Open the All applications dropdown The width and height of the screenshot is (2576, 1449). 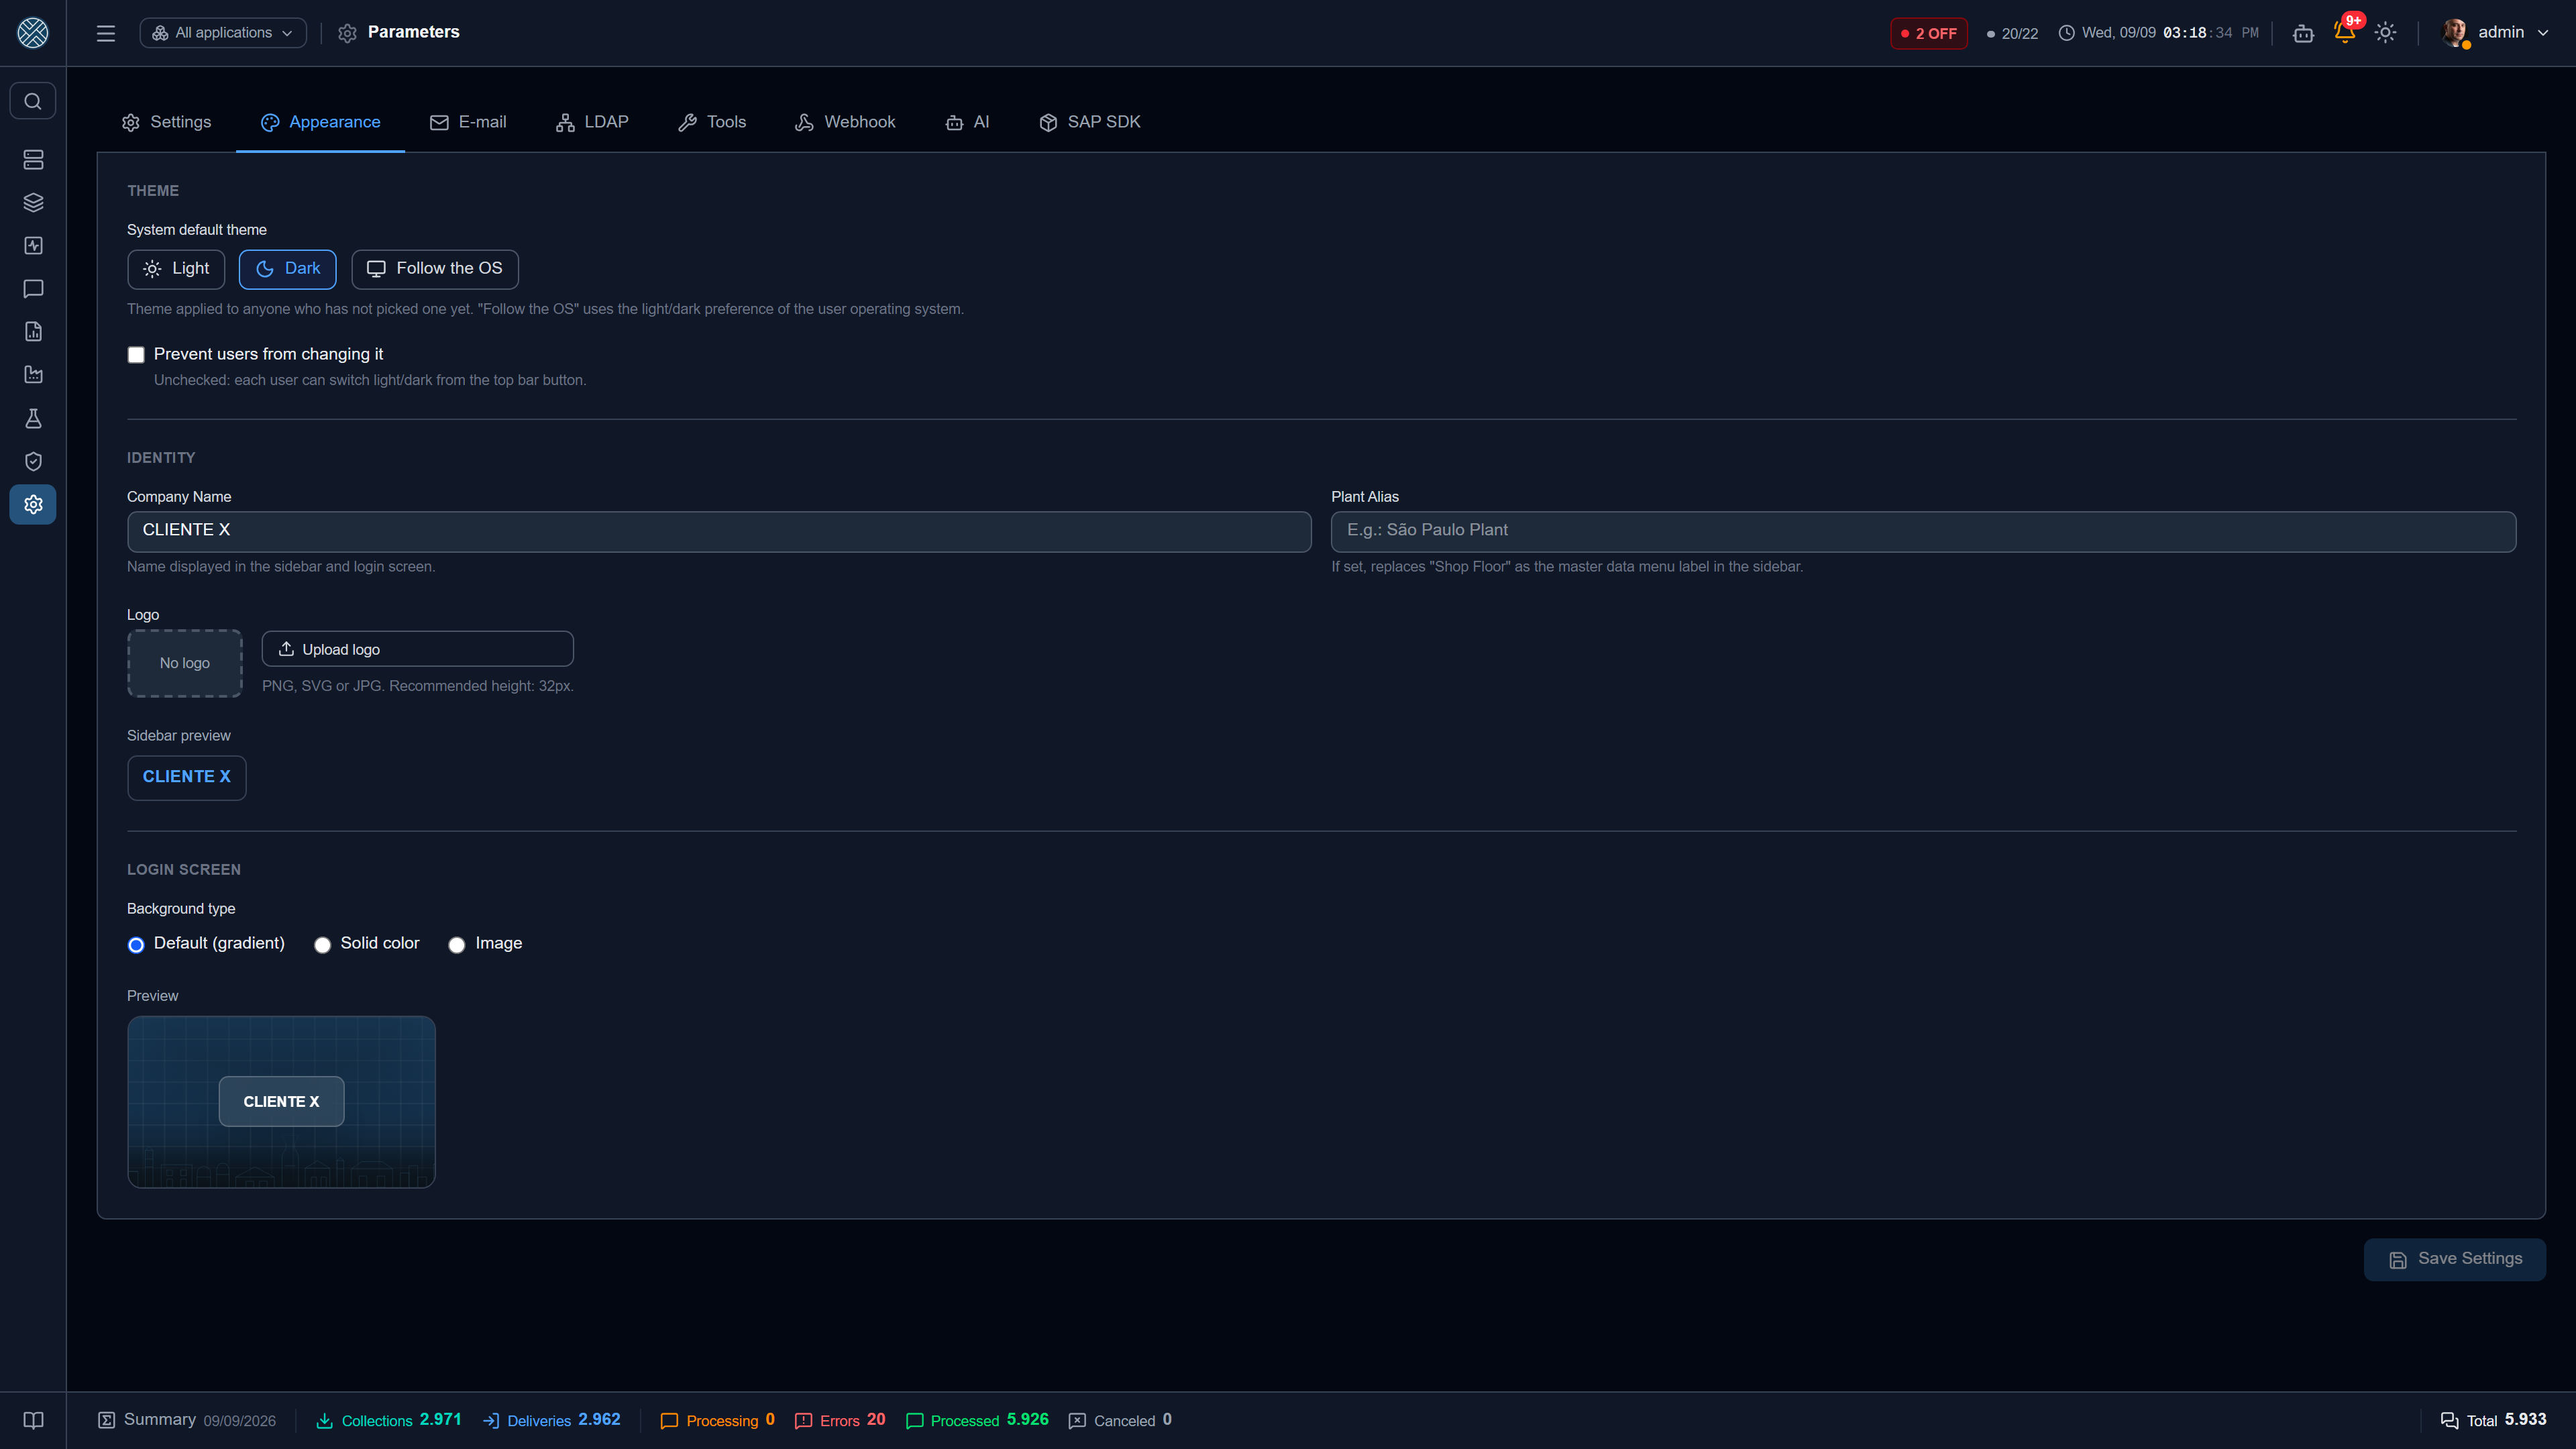(223, 33)
